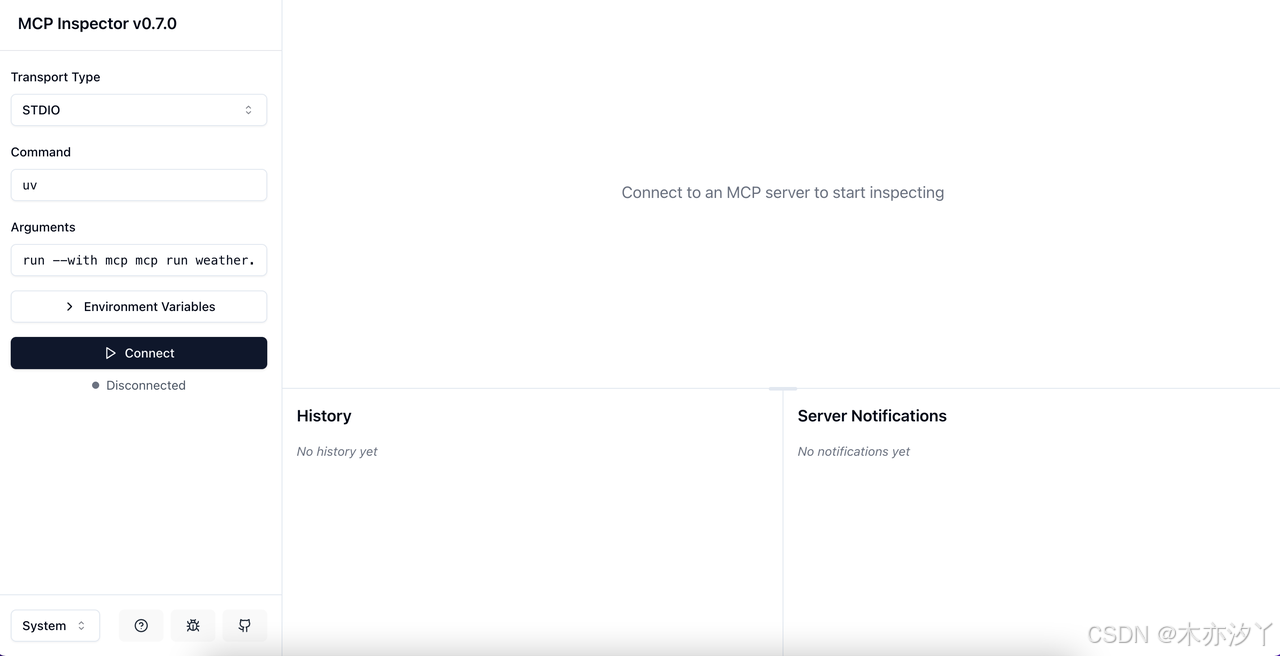
Task: Expand the Environment Variables section
Action: (139, 307)
